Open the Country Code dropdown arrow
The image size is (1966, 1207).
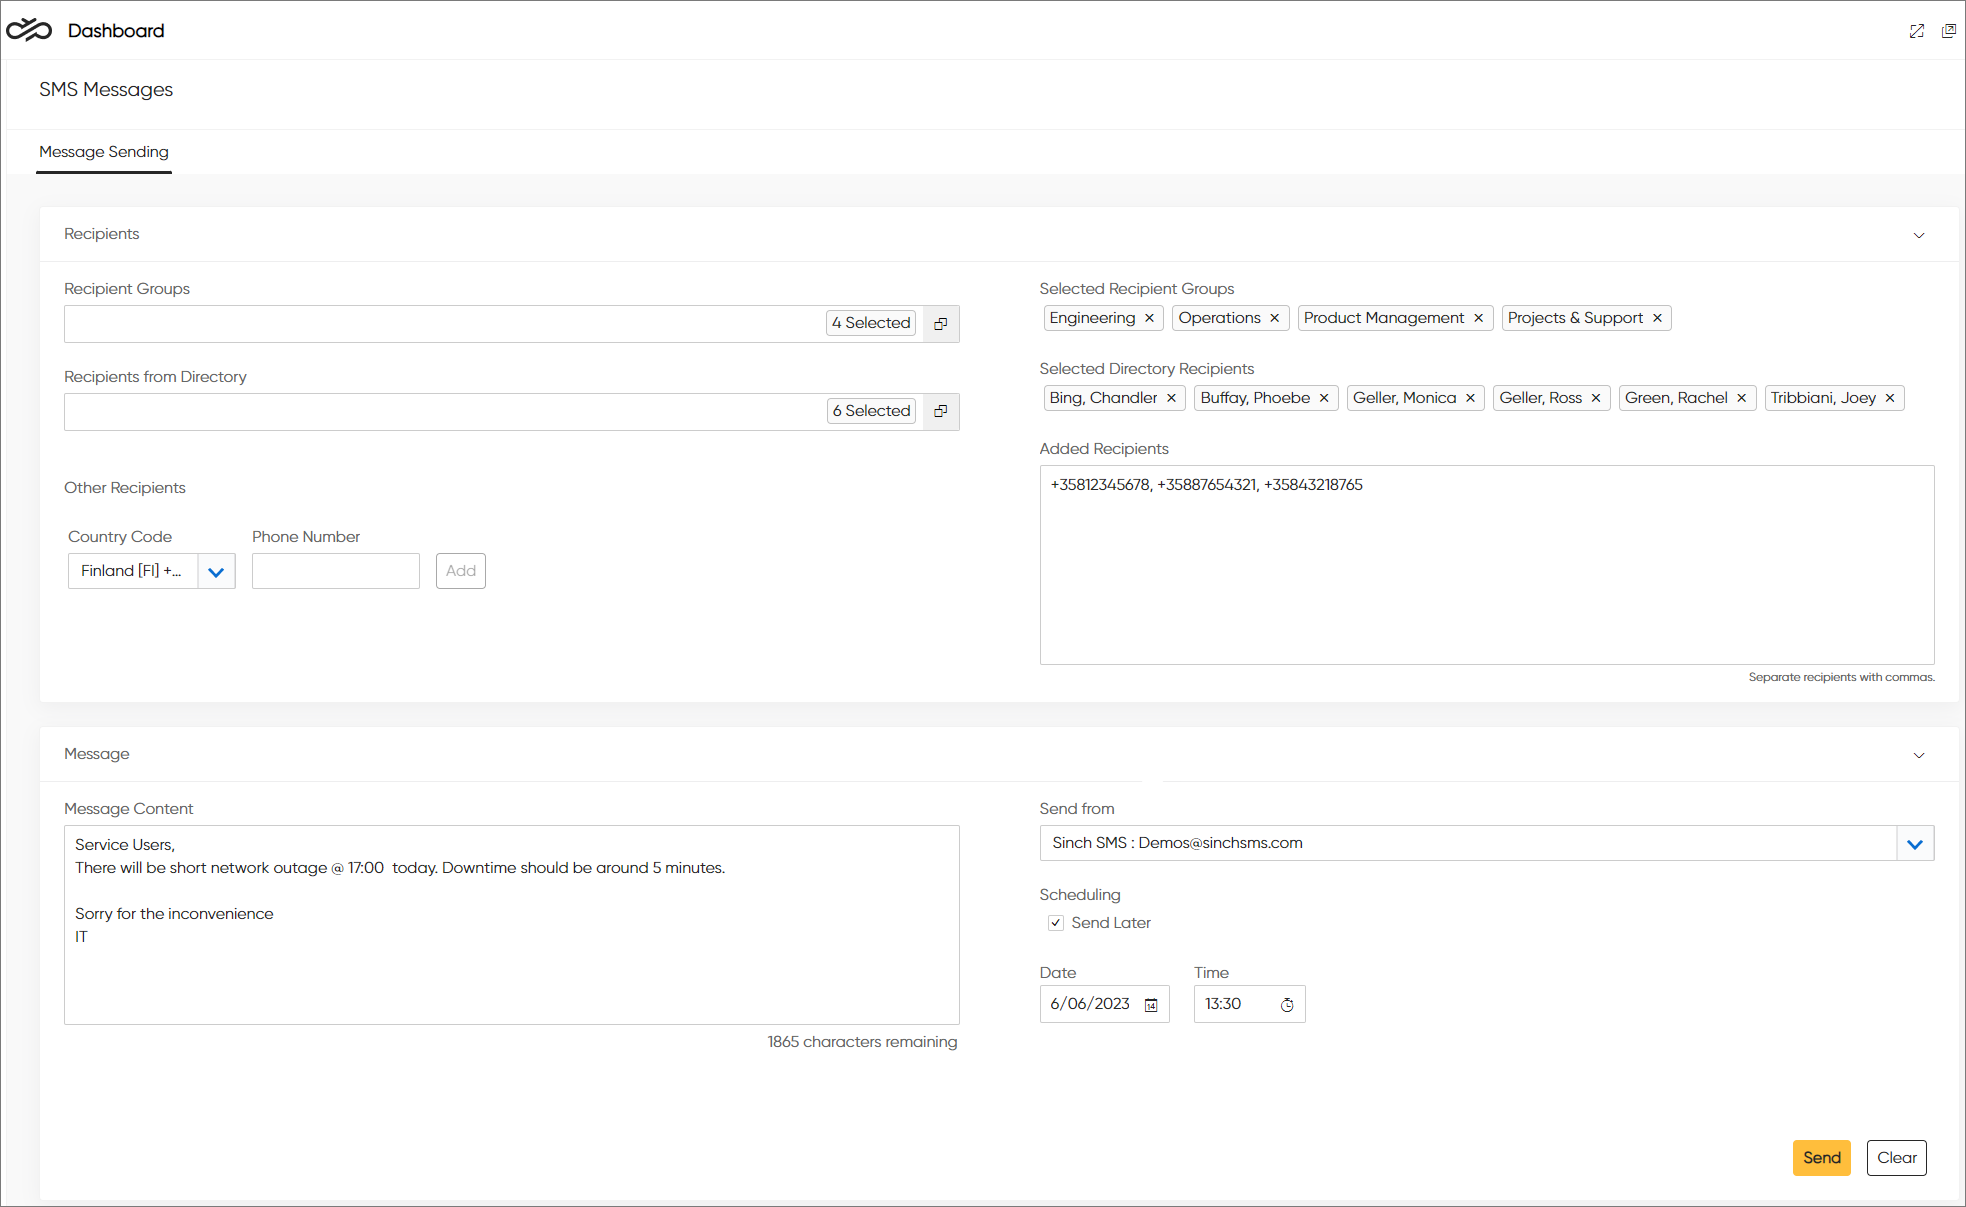coord(216,572)
